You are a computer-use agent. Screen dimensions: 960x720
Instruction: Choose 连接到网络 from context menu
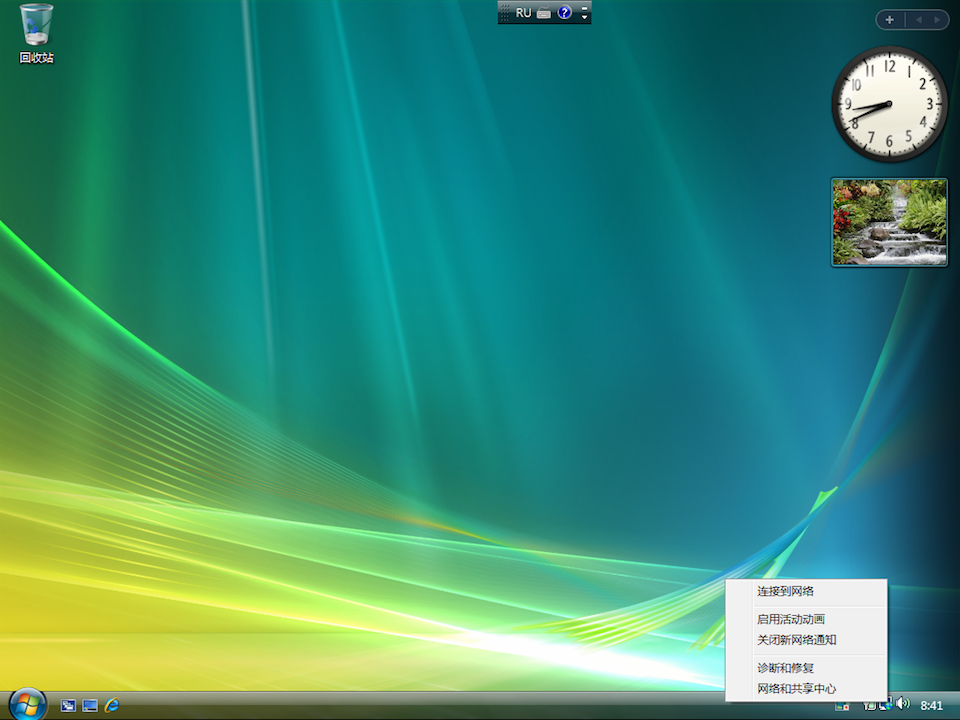[806, 591]
